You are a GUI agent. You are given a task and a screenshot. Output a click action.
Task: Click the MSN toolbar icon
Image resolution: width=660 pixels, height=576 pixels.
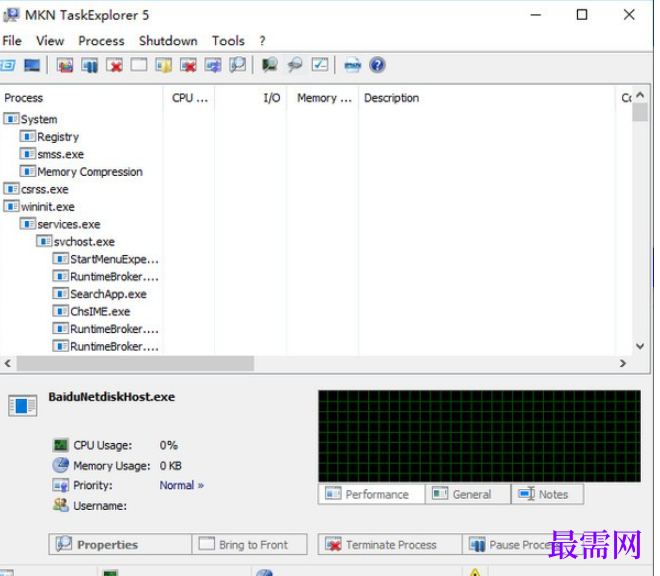352,65
